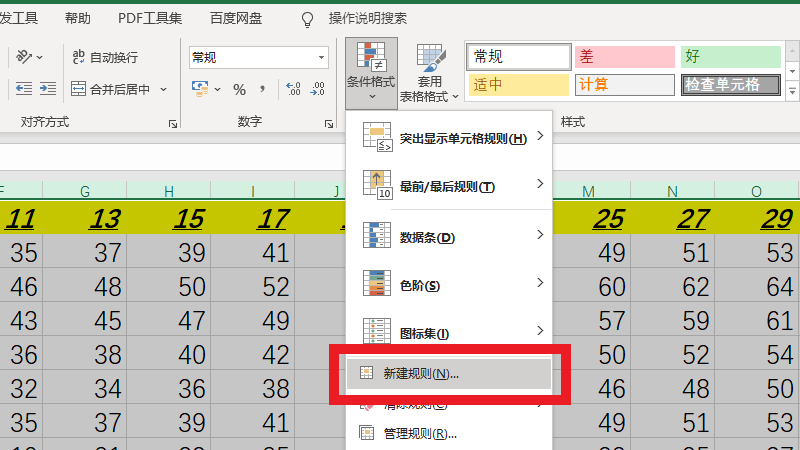
Task: Increase decimal places button
Action: 293,89
